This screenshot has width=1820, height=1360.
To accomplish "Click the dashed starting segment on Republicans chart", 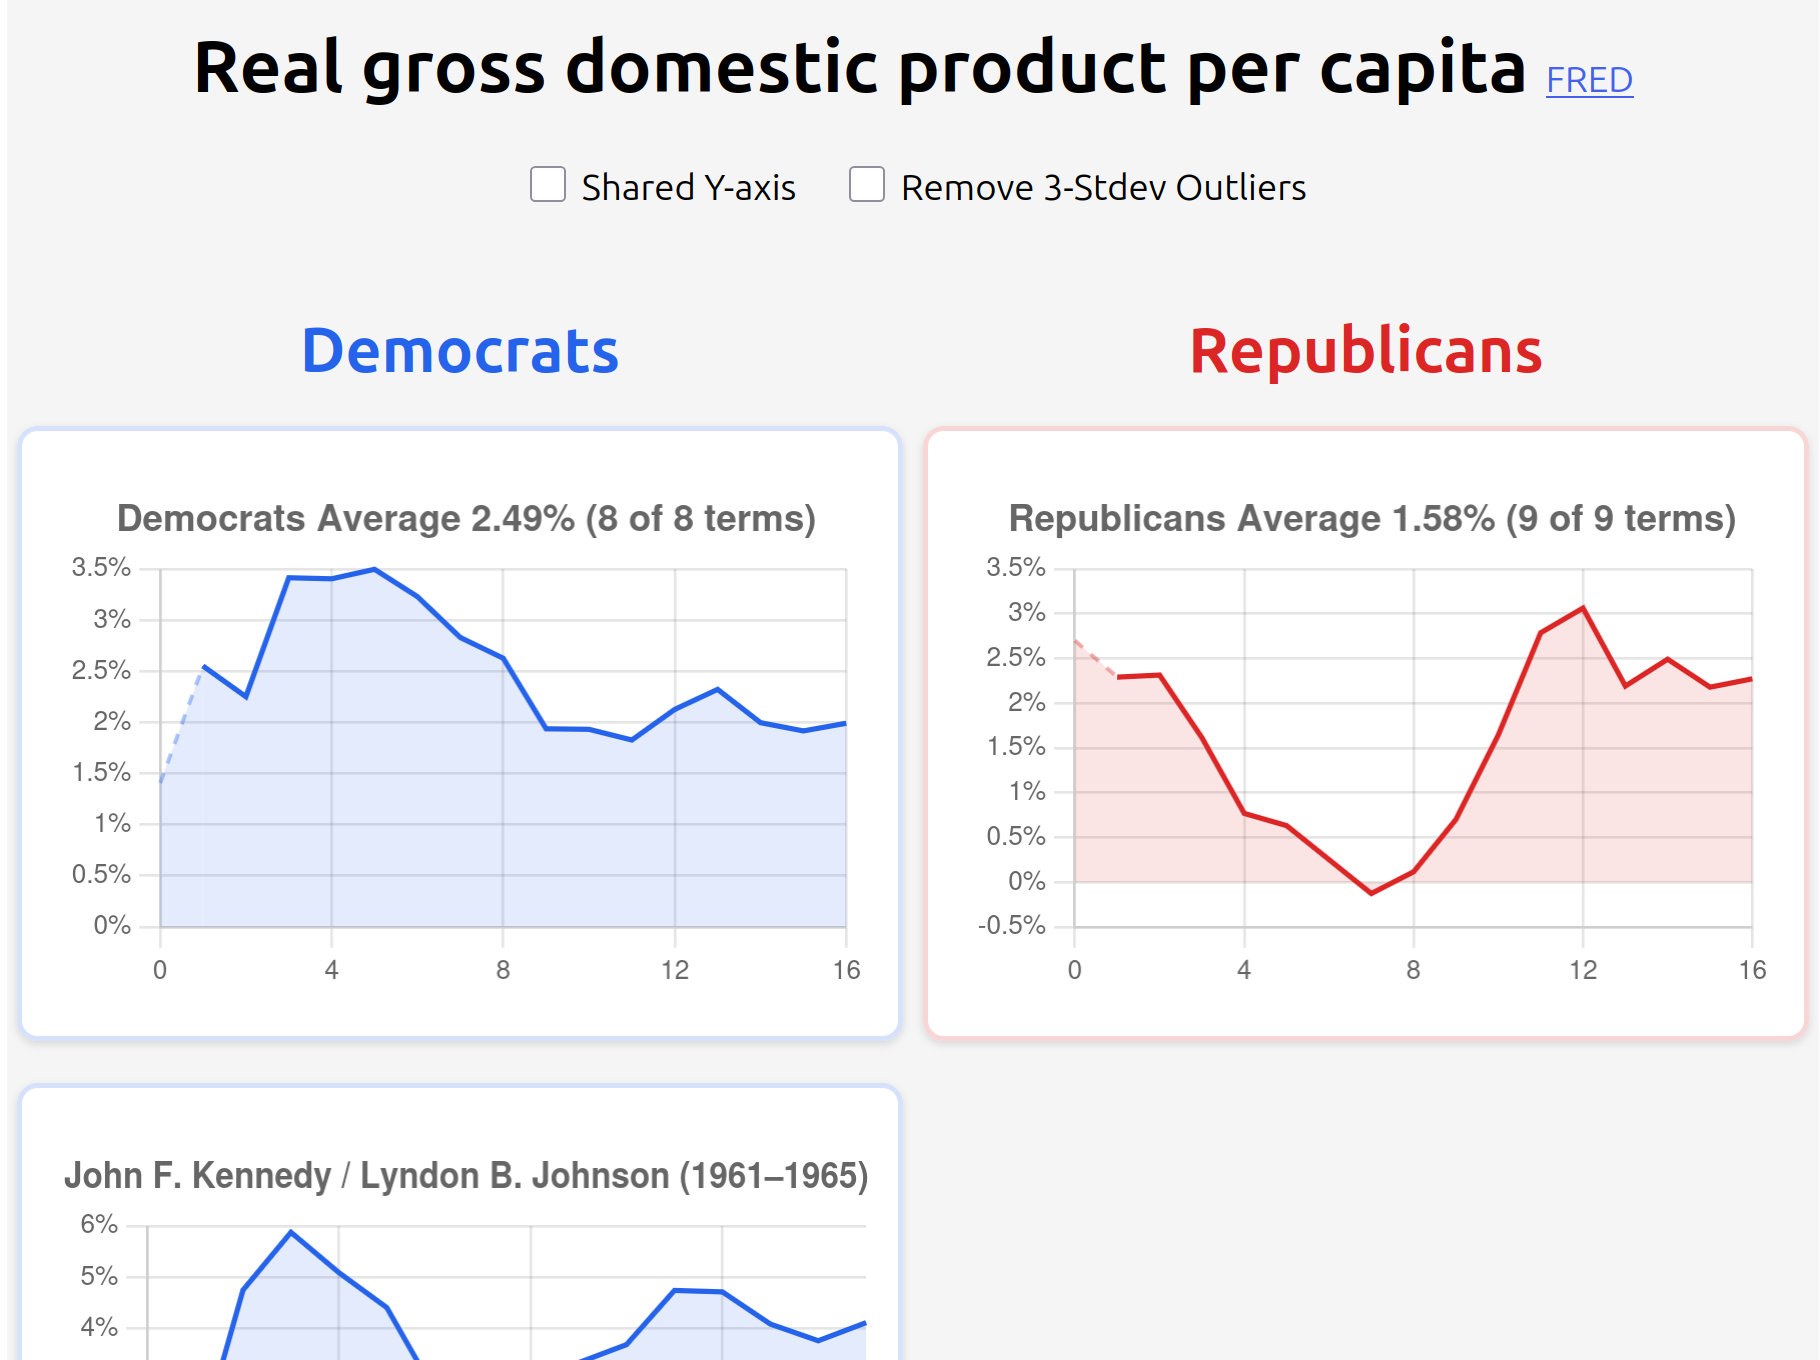I will (1095, 657).
